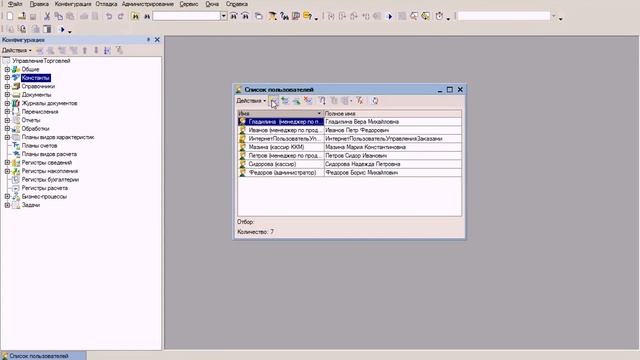Create a new document via toolbar icon
The width and height of the screenshot is (640, 360).
pyautogui.click(x=10, y=16)
